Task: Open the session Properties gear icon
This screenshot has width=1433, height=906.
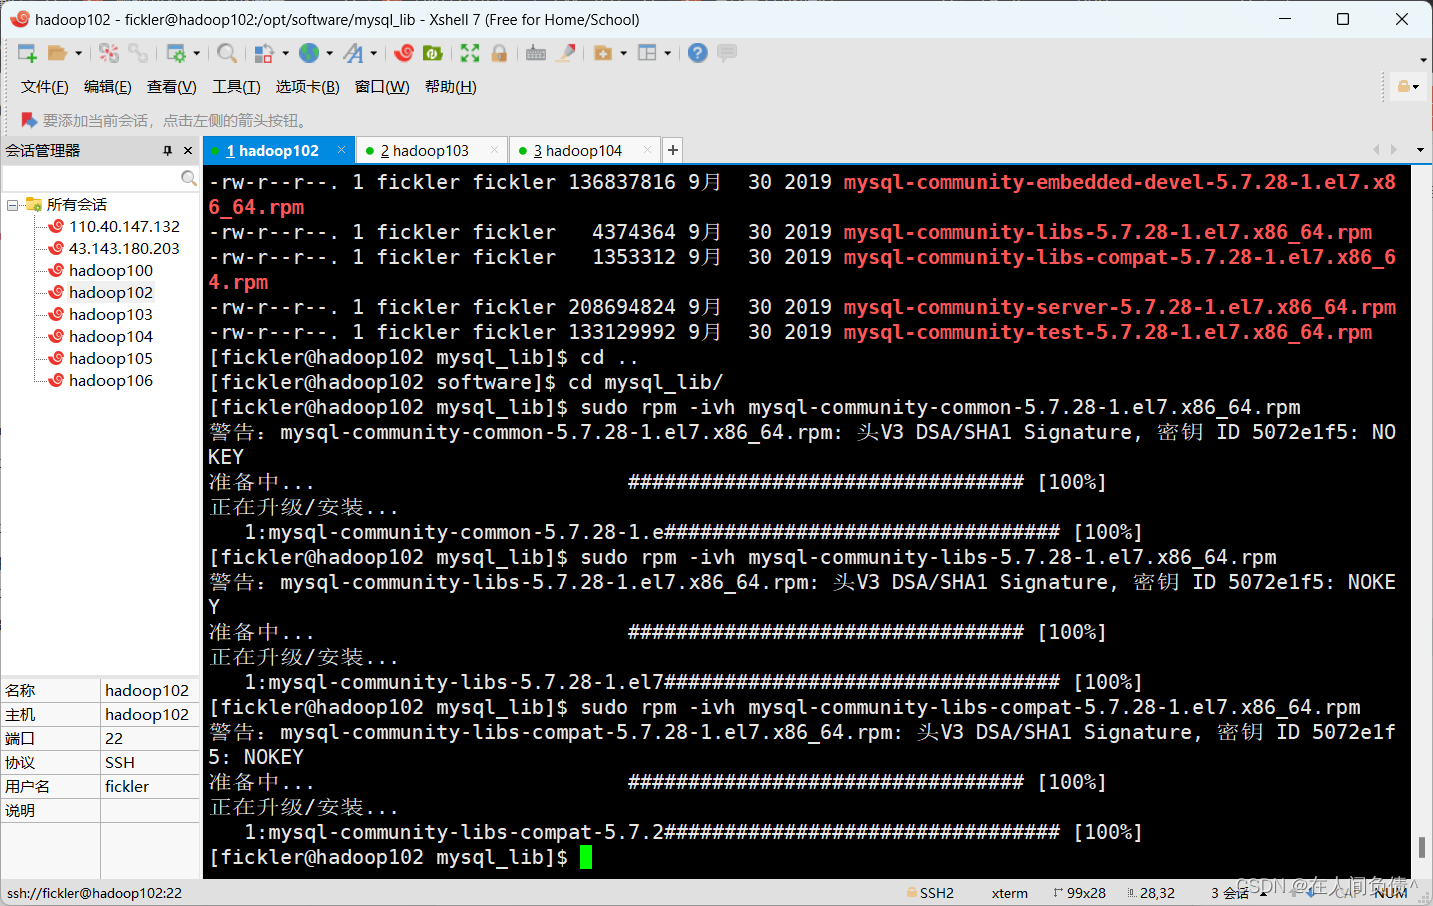Action: pyautogui.click(x=176, y=53)
